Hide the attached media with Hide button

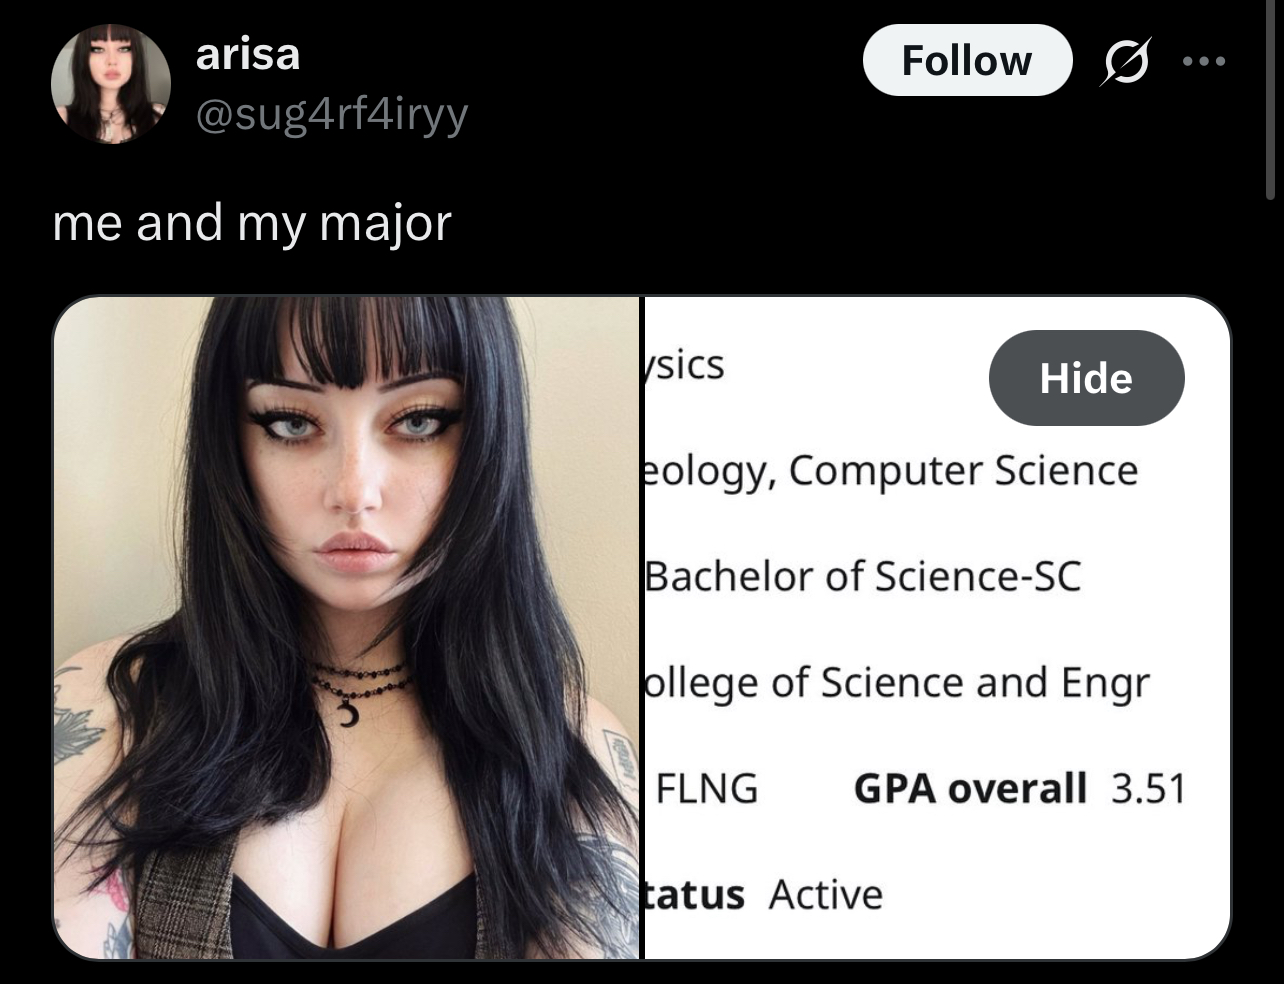pos(1086,378)
